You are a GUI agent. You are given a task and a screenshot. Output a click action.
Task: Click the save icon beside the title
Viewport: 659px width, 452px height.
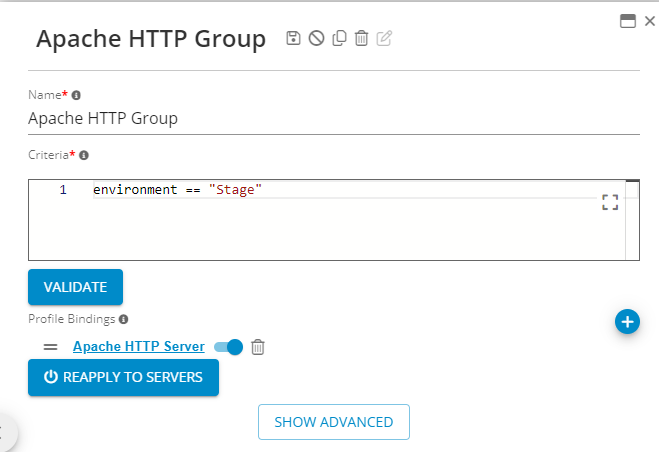point(293,39)
